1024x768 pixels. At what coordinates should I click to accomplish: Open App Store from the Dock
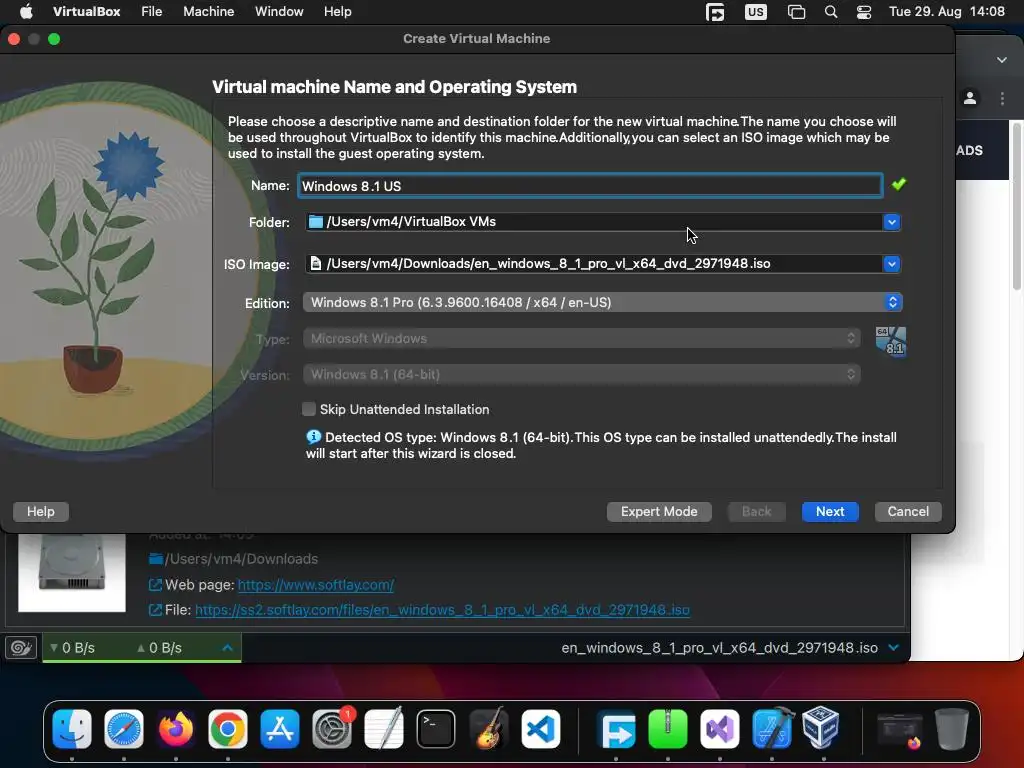coord(280,728)
